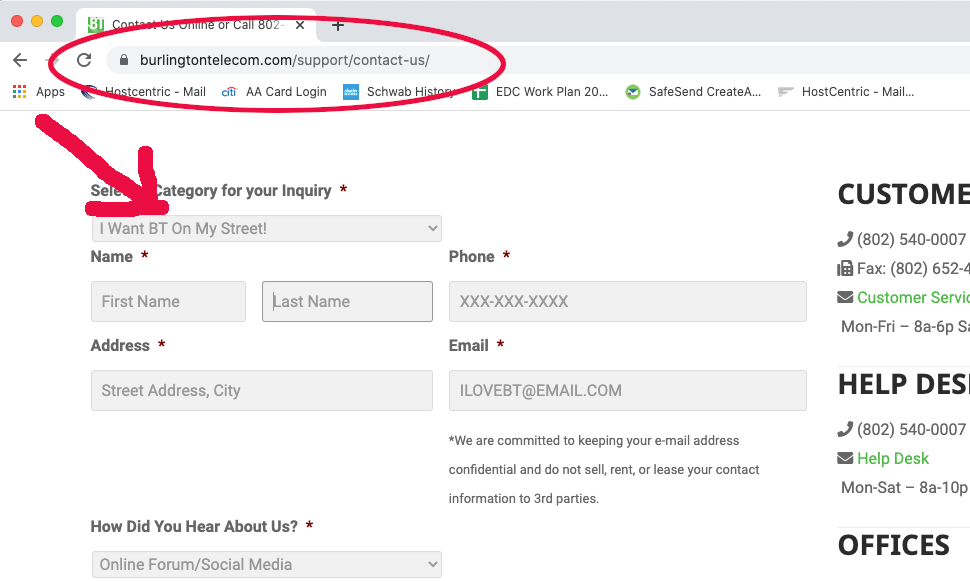Click the email confidentiality notice text
Viewport: 970px width, 581px height.
click(604, 470)
